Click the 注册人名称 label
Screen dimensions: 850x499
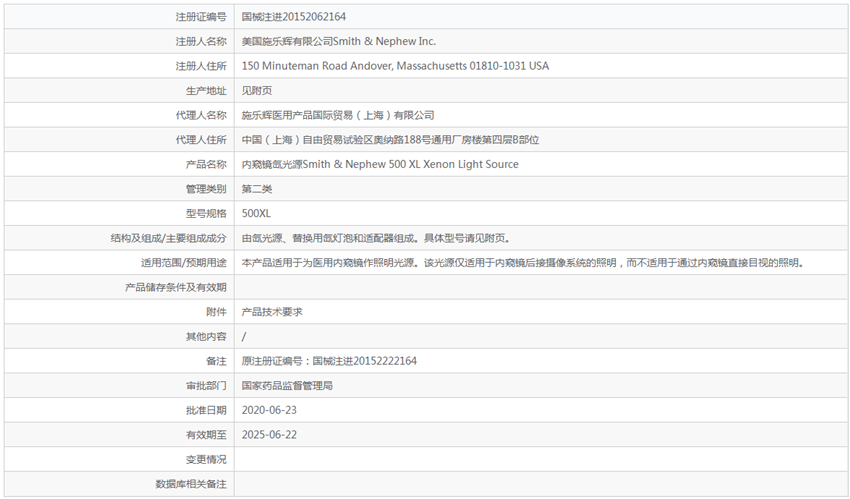(x=201, y=42)
